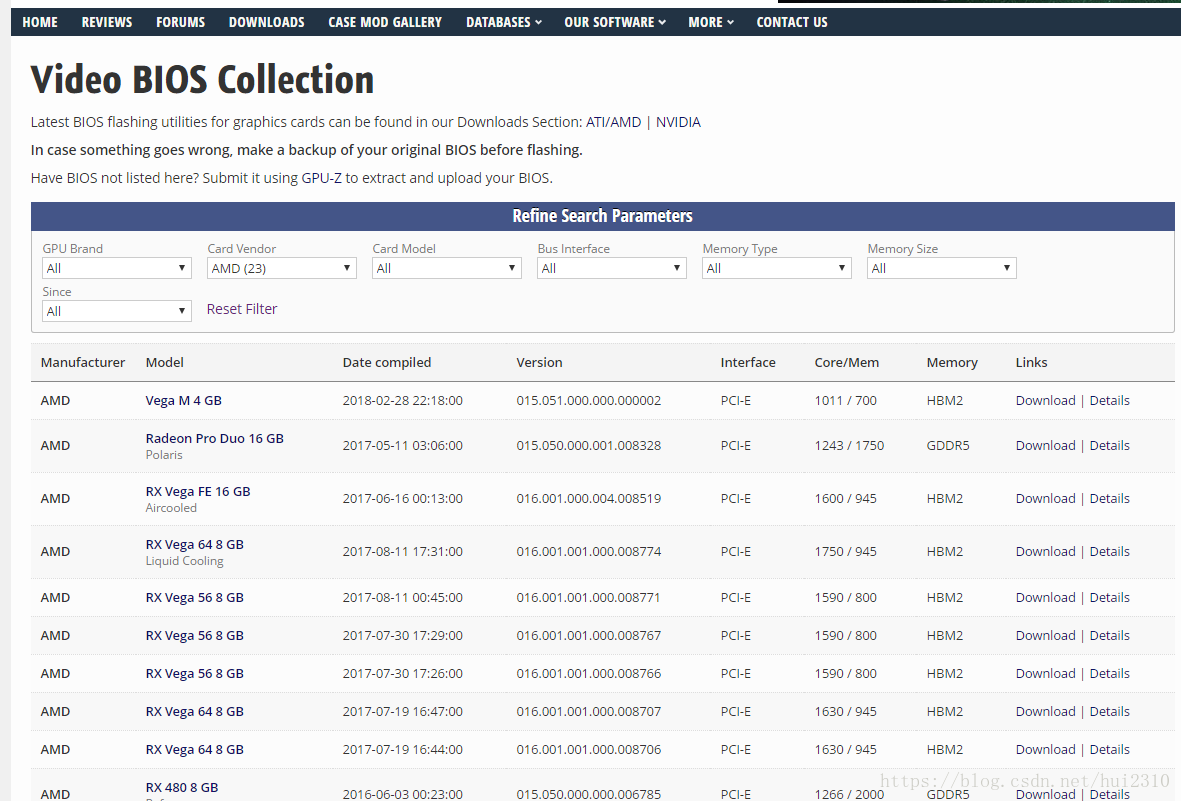
Task: Open the Since date filter dropdown
Action: click(116, 311)
